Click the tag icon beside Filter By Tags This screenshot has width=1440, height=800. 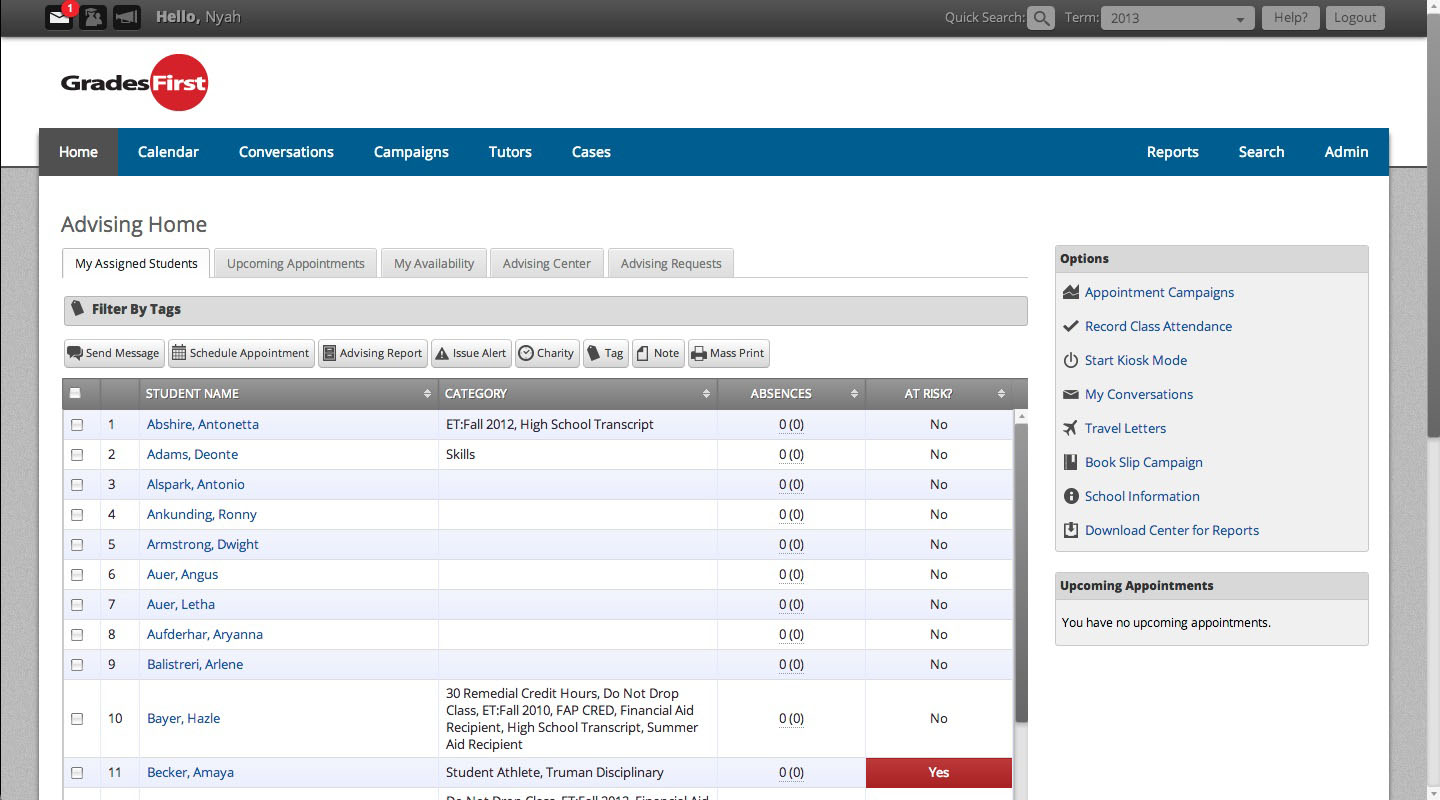[77, 309]
